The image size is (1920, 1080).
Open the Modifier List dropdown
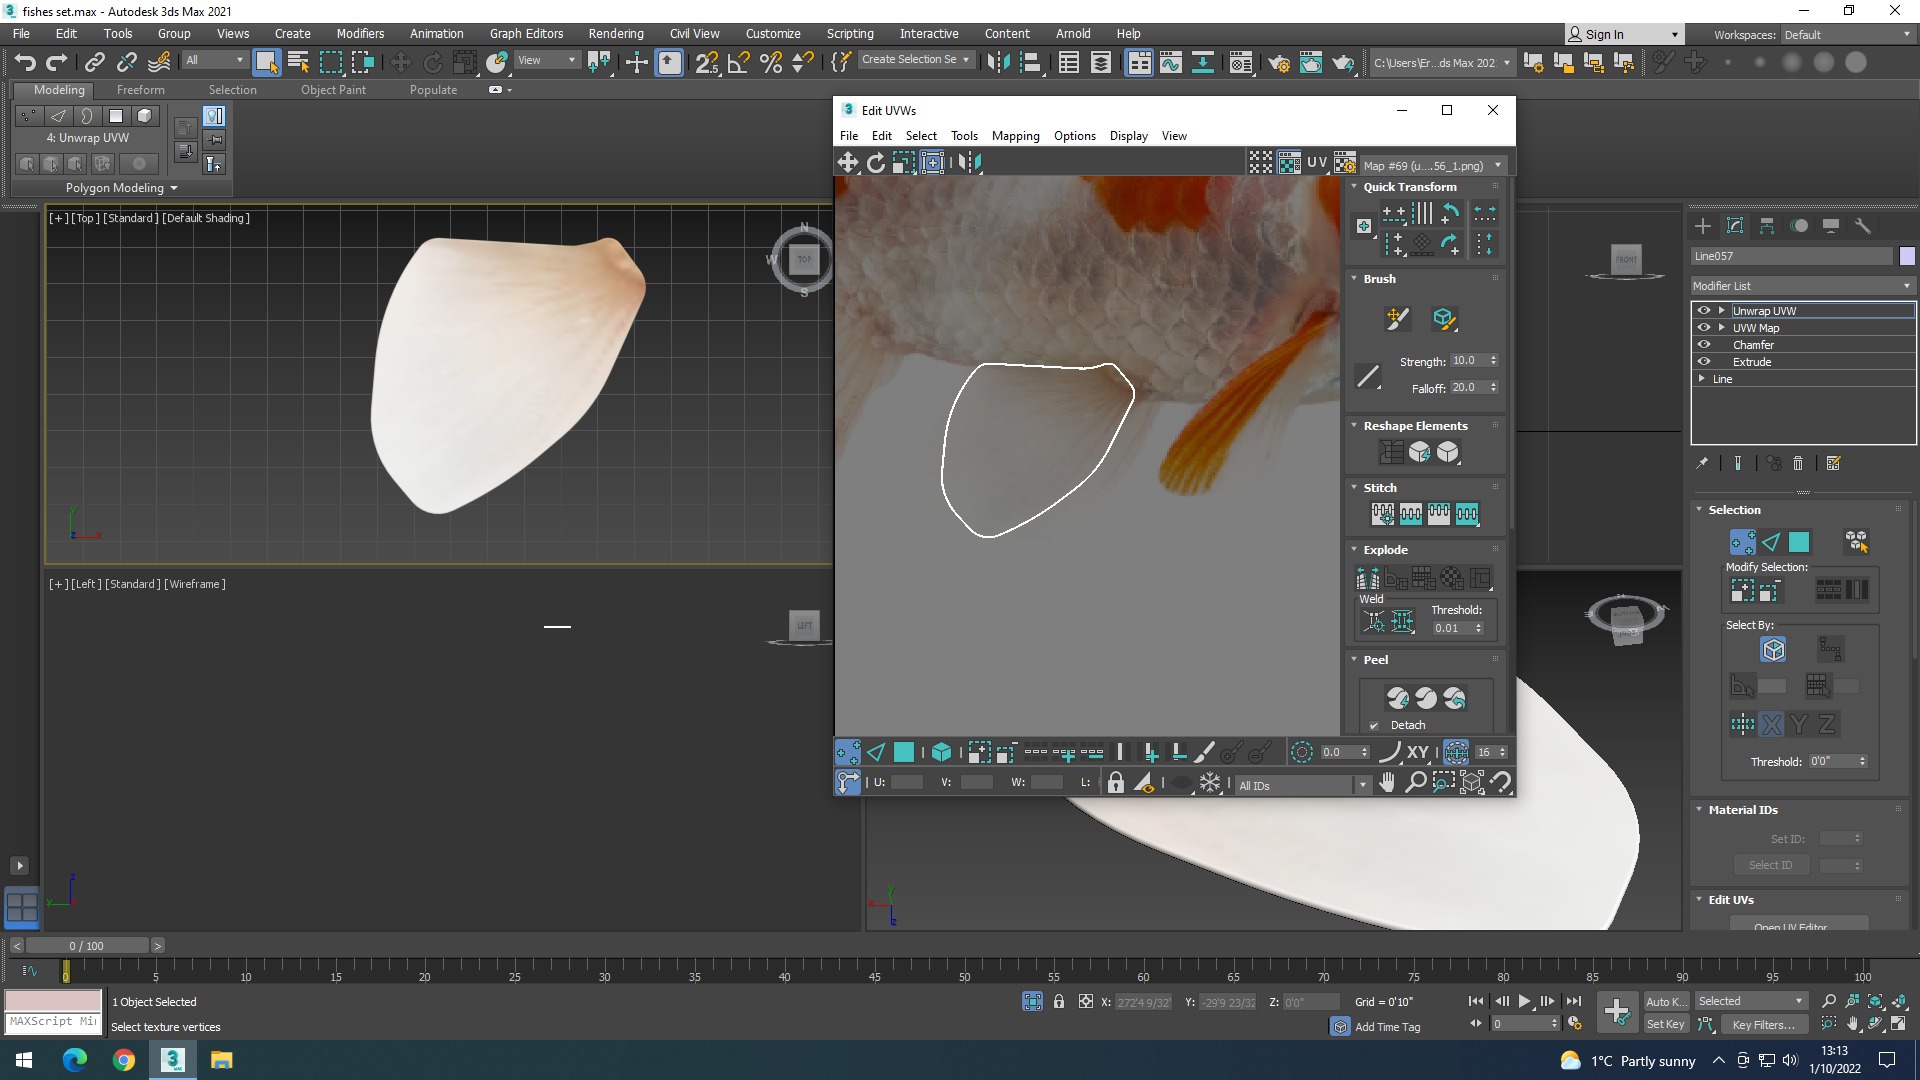pos(1802,286)
